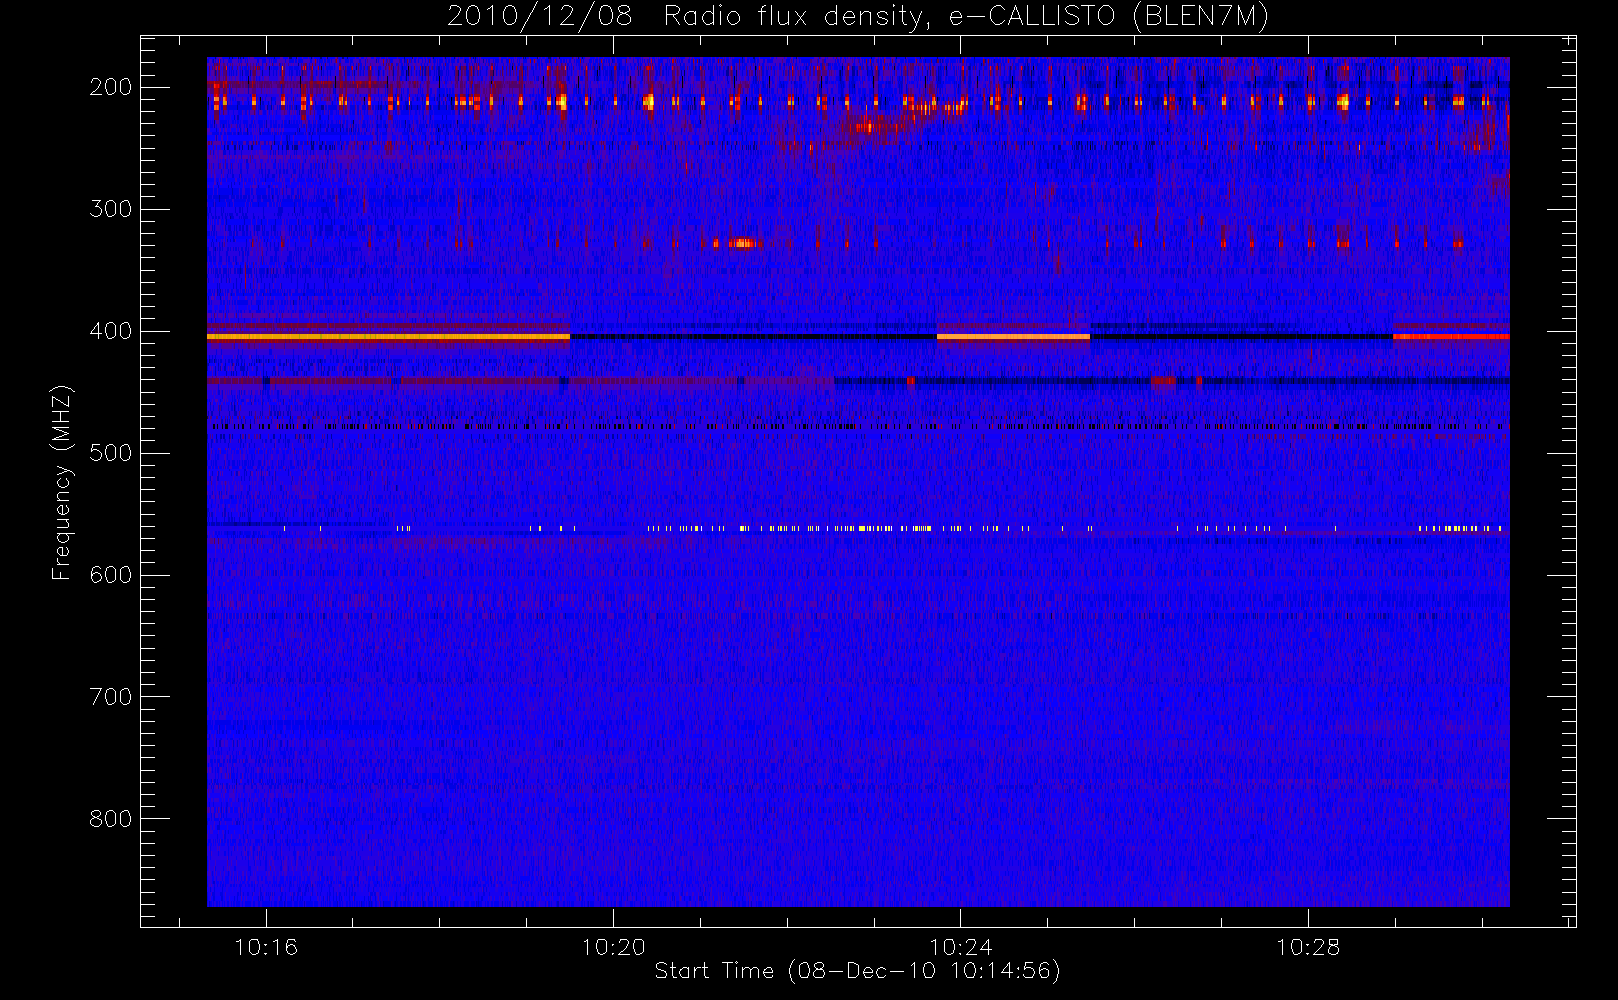The width and height of the screenshot is (1618, 1000).
Task: Click the plot title "2010/12/08 Radio flux density, e-CALLISTO (BLEN7M)"
Action: [x=858, y=17]
